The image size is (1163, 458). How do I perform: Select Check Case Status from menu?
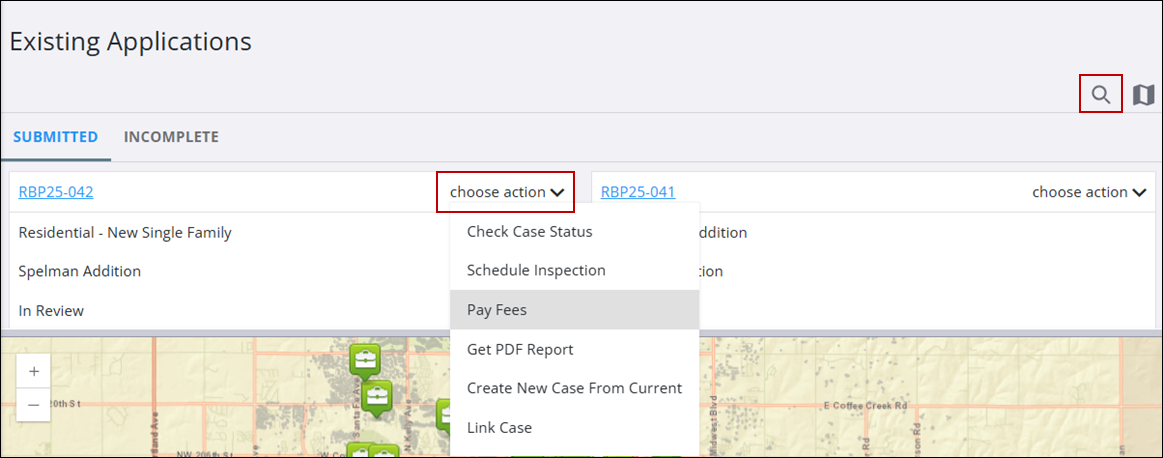(530, 232)
